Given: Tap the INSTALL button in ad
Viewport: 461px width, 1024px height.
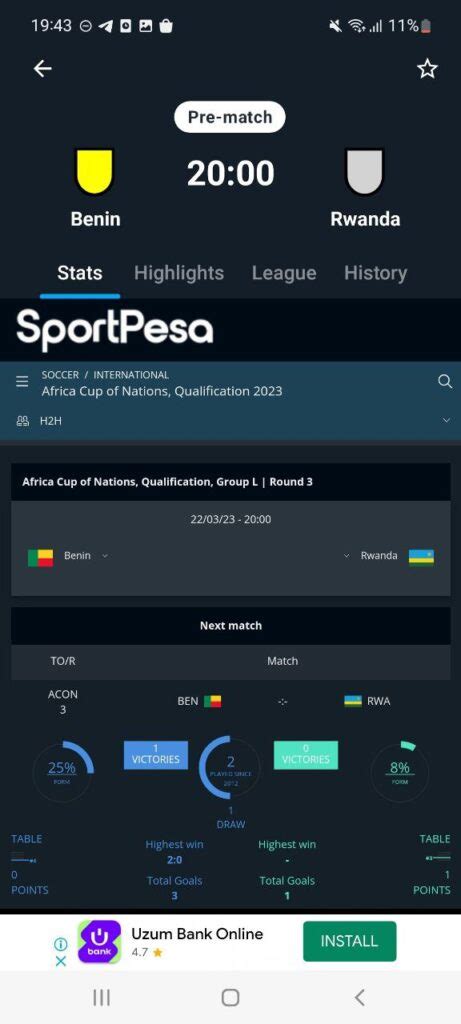Looking at the screenshot, I should tap(349, 941).
